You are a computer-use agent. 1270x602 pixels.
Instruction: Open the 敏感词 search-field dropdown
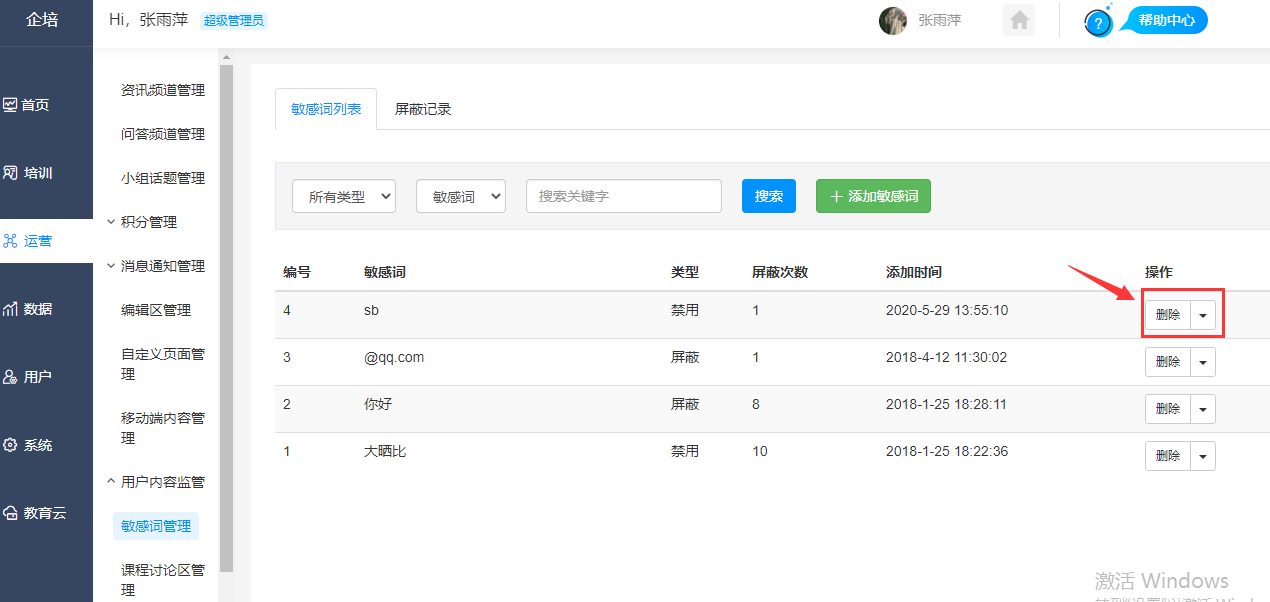coord(461,197)
